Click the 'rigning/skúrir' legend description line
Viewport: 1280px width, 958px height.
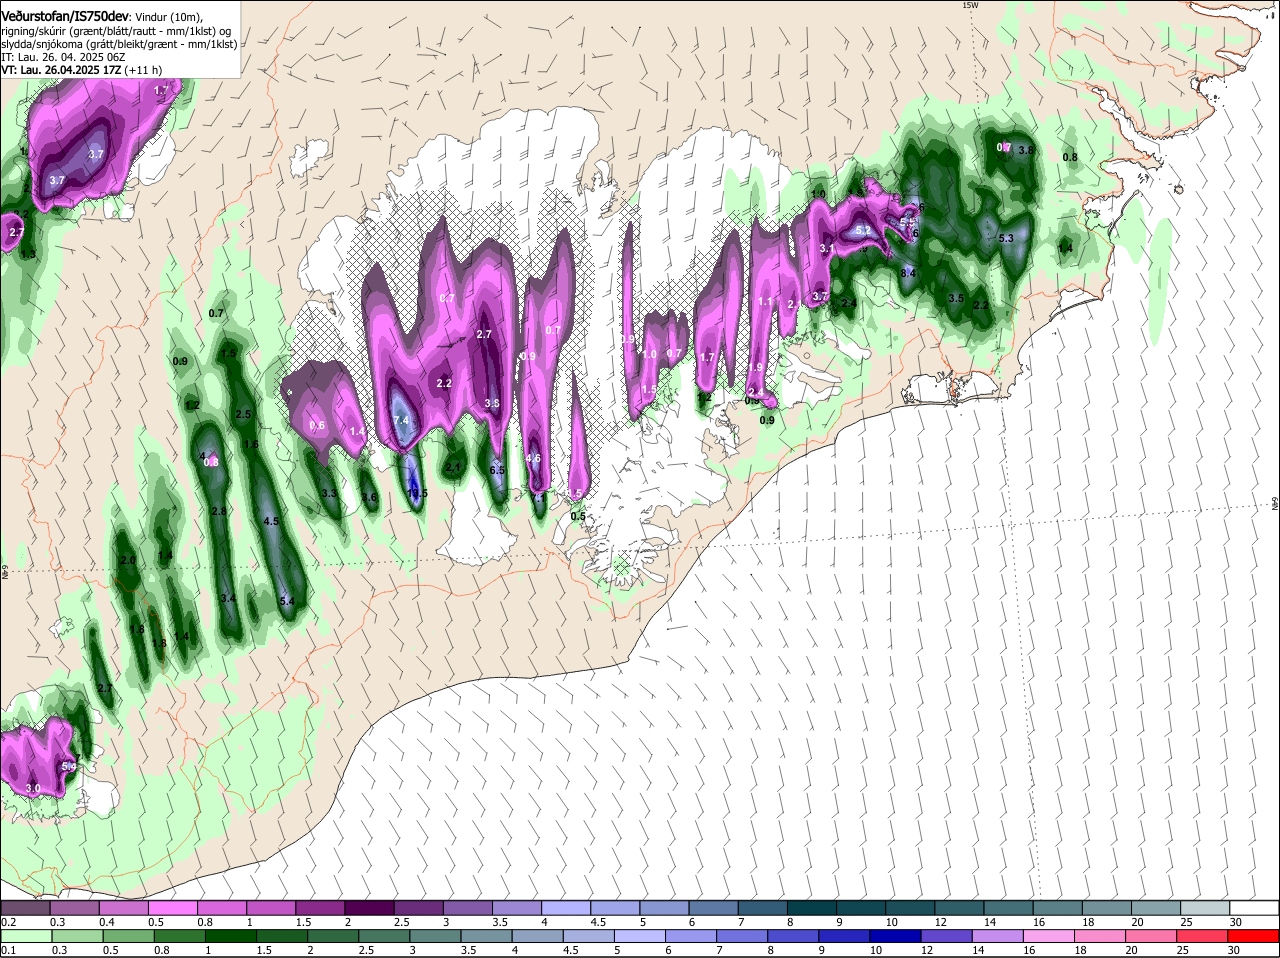(116, 31)
